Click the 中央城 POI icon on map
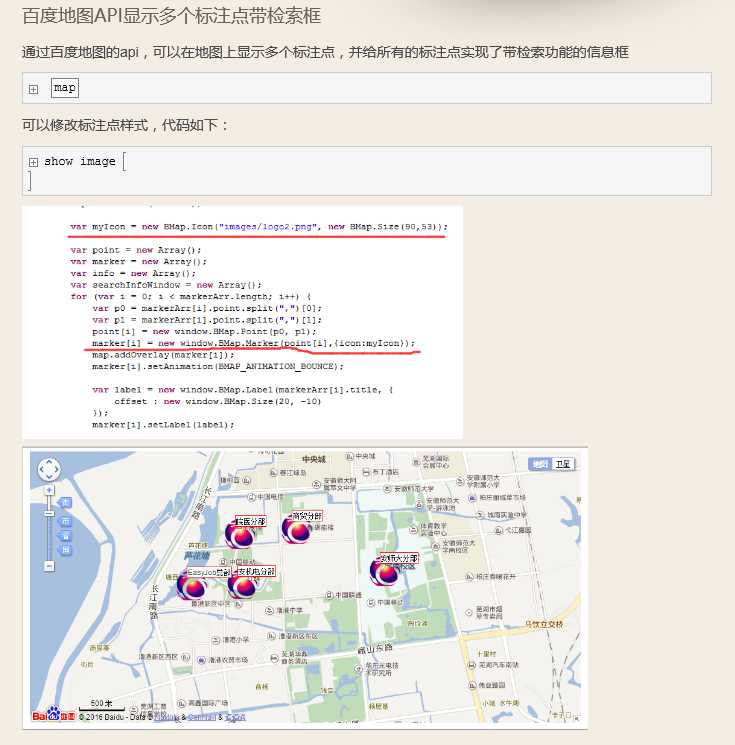This screenshot has height=745, width=735. click(x=350, y=457)
